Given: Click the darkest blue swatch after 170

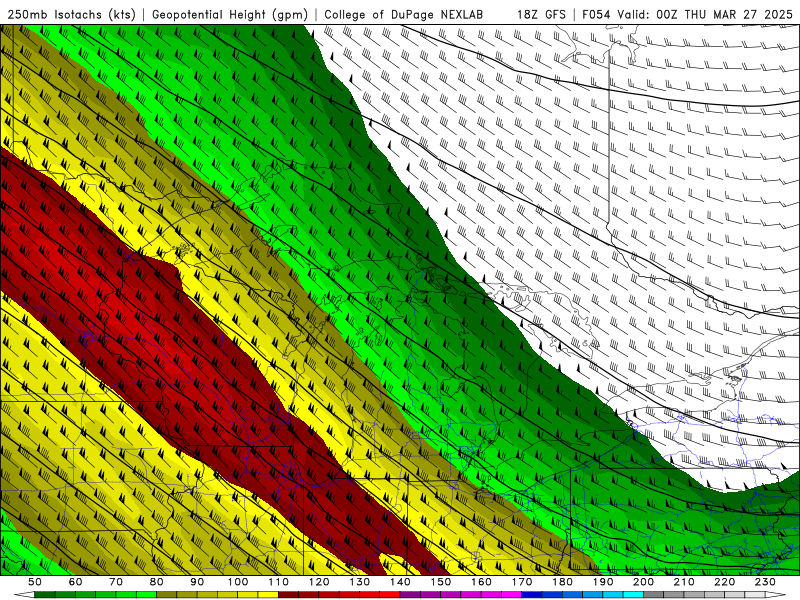Looking at the screenshot, I should pos(532,595).
